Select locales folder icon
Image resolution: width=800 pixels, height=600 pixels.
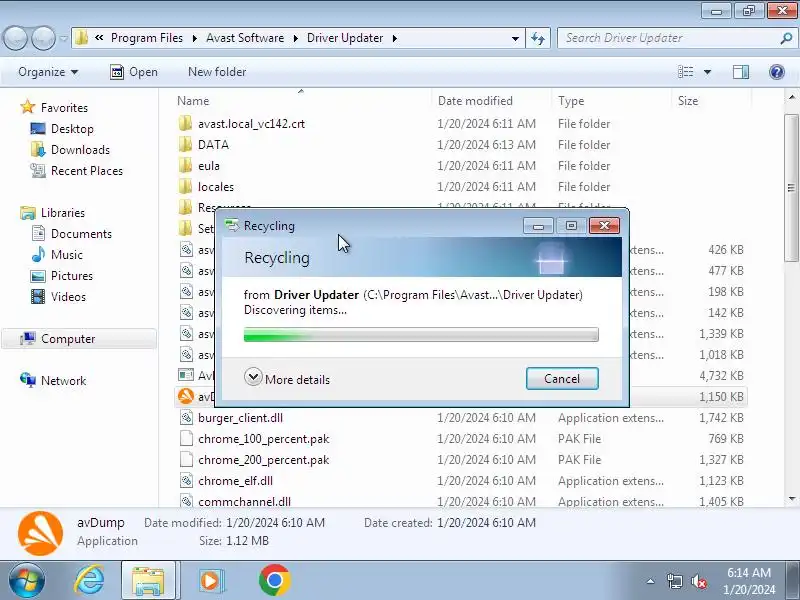coord(186,186)
